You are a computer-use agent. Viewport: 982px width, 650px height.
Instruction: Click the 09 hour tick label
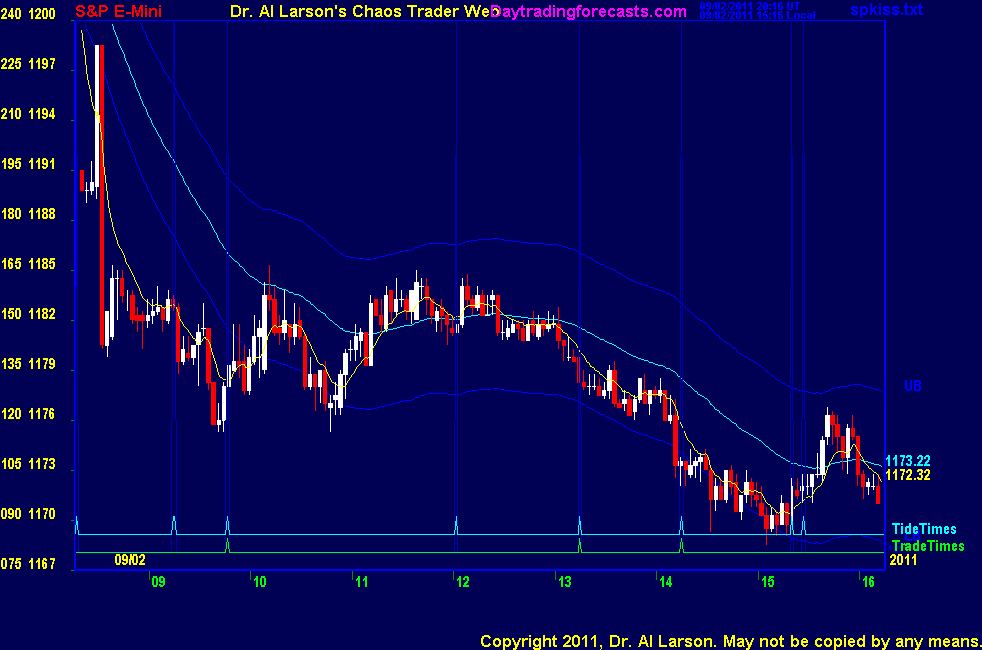(x=158, y=582)
